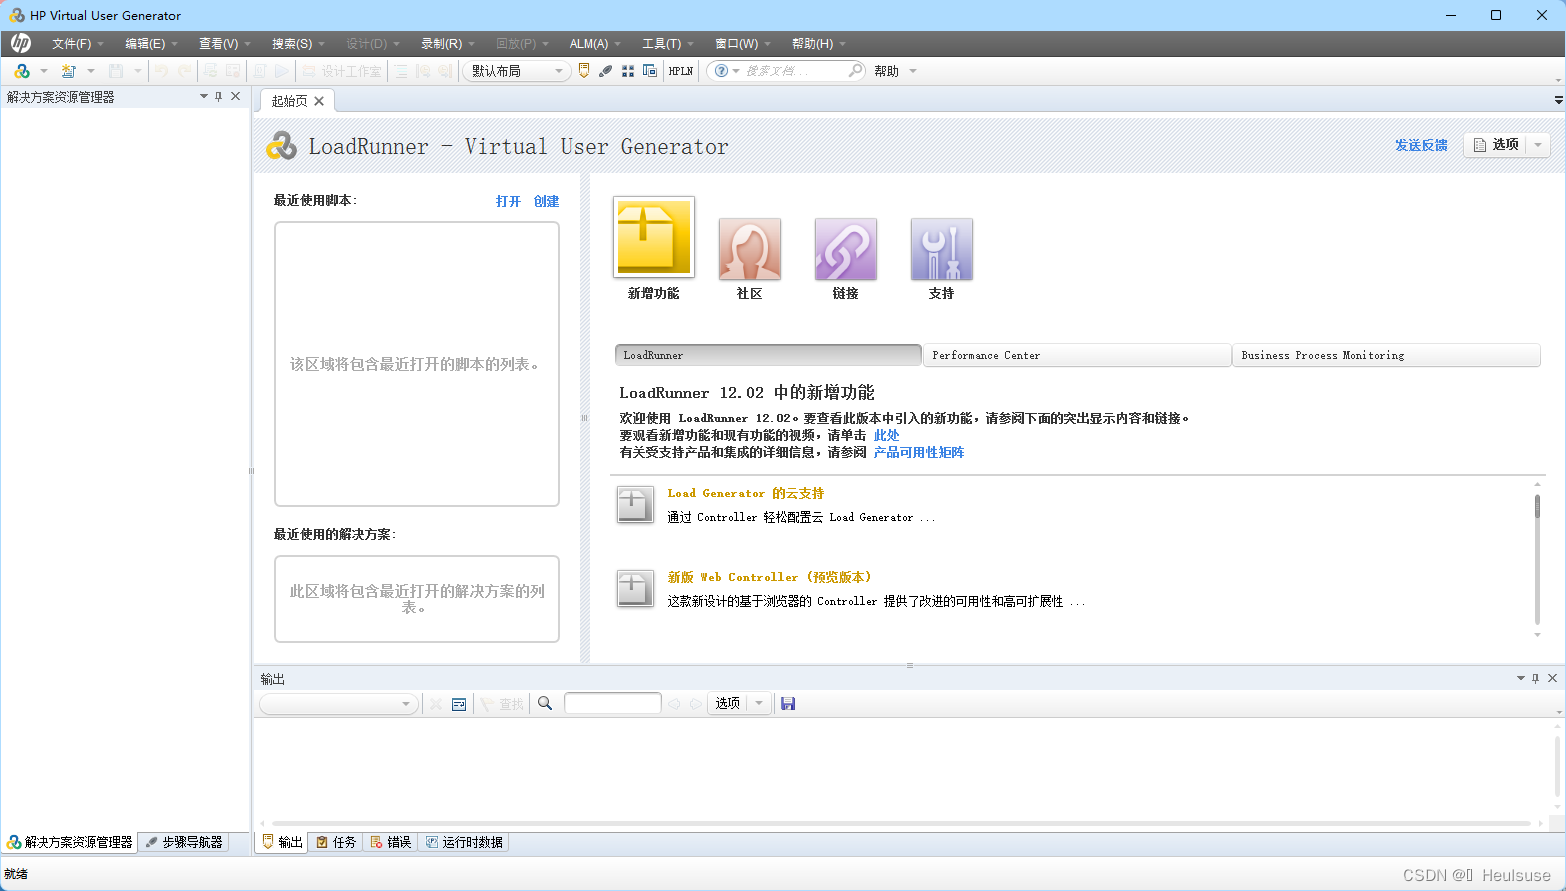The width and height of the screenshot is (1566, 891).
Task: Click the 创建 link for recent scripts
Action: click(546, 201)
